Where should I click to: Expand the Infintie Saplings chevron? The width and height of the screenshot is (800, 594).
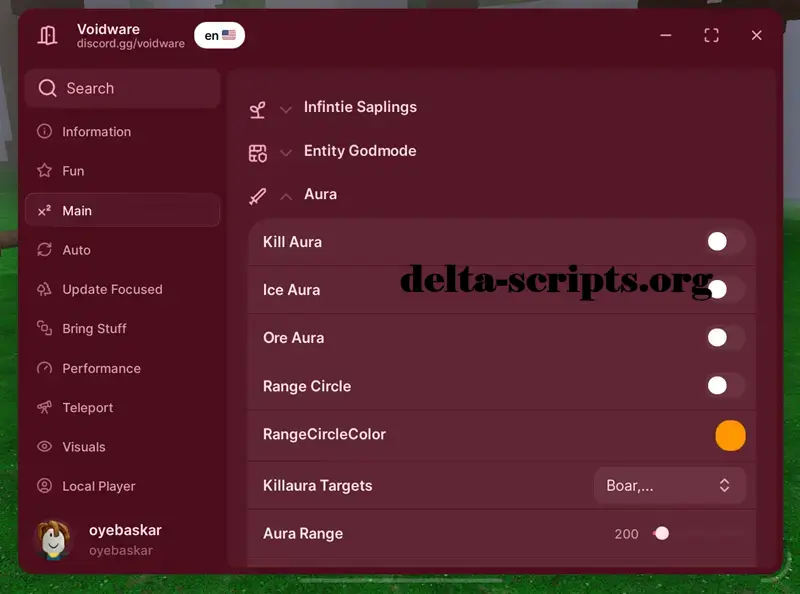[286, 109]
